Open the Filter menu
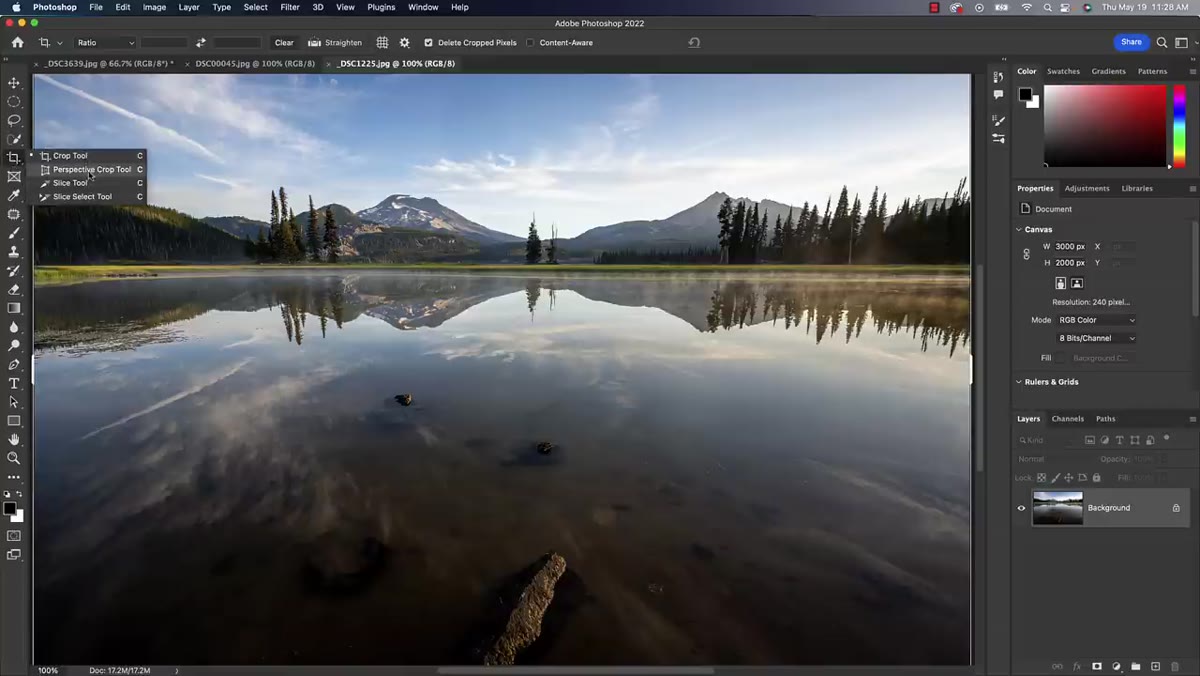Screen dimensions: 1200x676 [290, 7]
